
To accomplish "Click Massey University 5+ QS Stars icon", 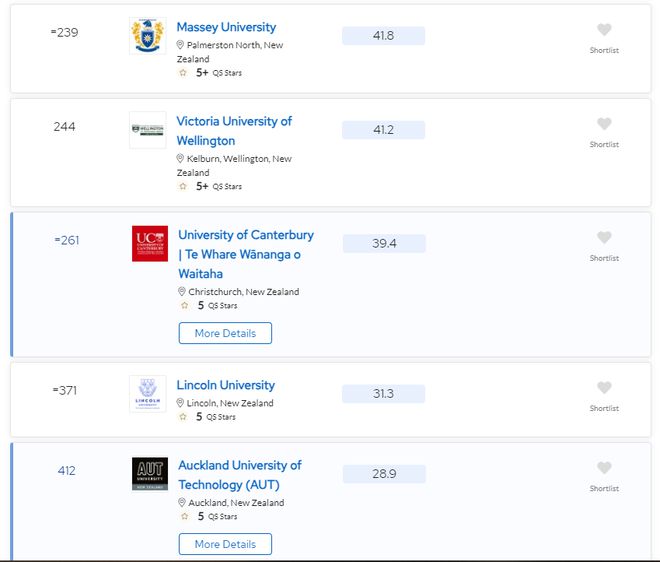I will tap(183, 73).
